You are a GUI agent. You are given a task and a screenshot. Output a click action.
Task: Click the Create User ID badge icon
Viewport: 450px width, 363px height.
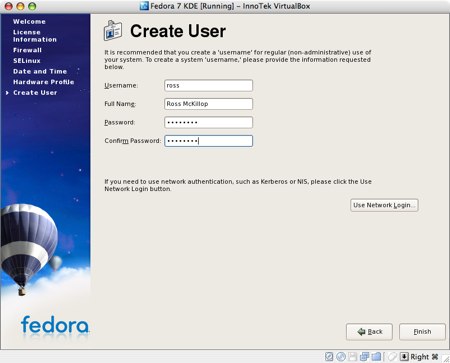point(113,31)
